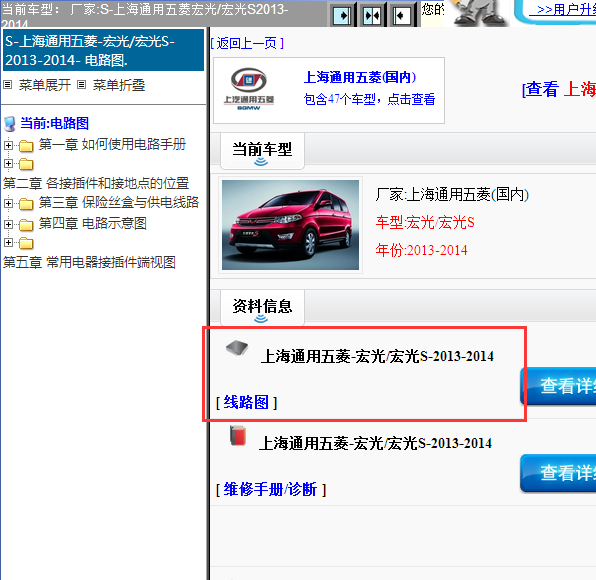Select 第二章 各接插件和接地点的位置 label
The height and width of the screenshot is (580, 596).
pyautogui.click(x=96, y=184)
